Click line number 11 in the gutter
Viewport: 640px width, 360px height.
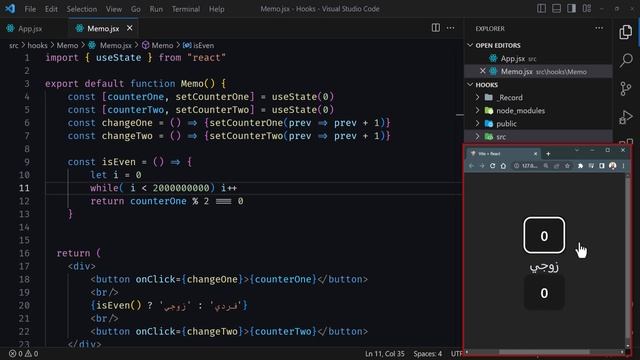coord(24,188)
